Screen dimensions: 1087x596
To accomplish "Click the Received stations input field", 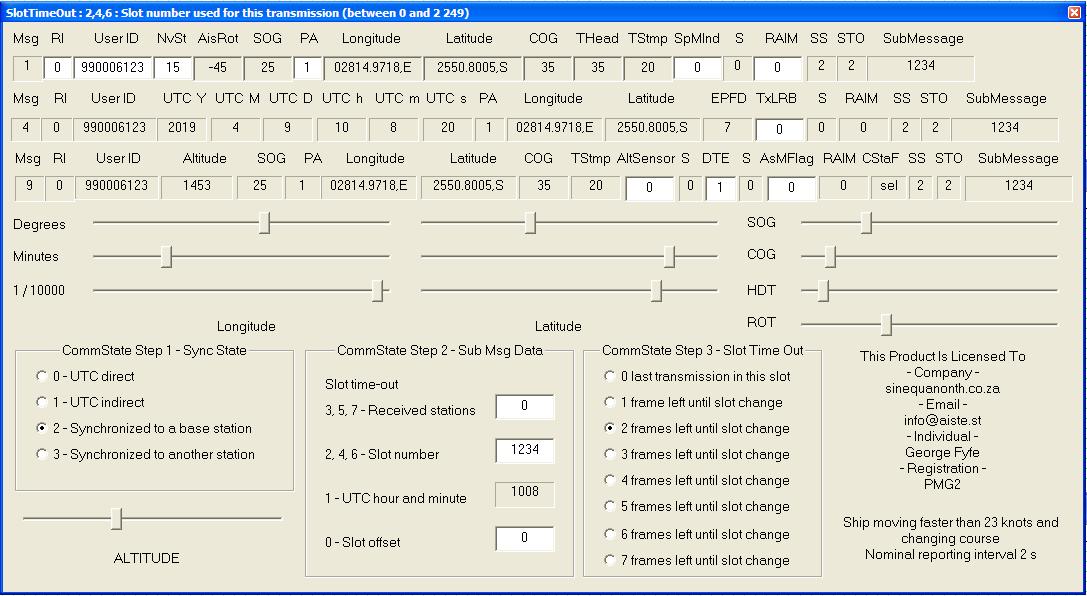I will tap(524, 407).
